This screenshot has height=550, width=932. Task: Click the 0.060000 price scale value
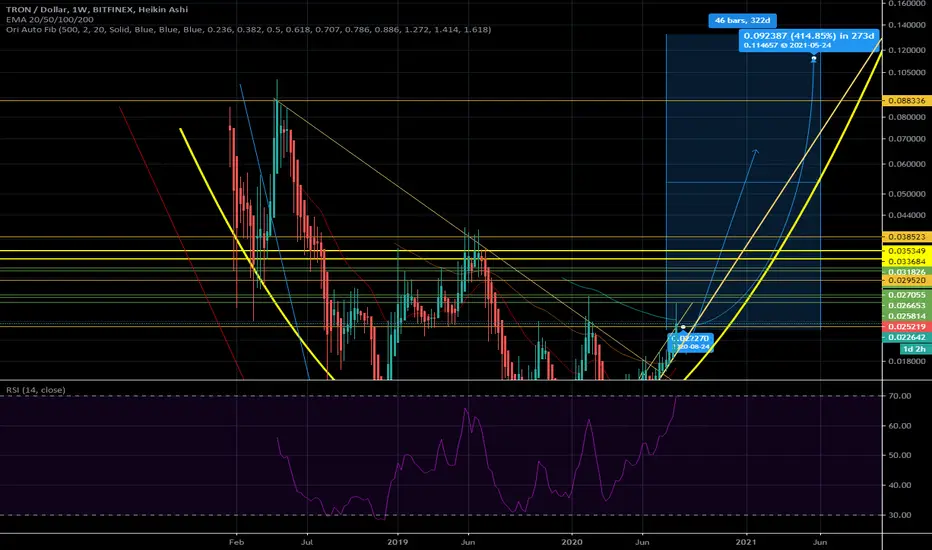click(906, 164)
